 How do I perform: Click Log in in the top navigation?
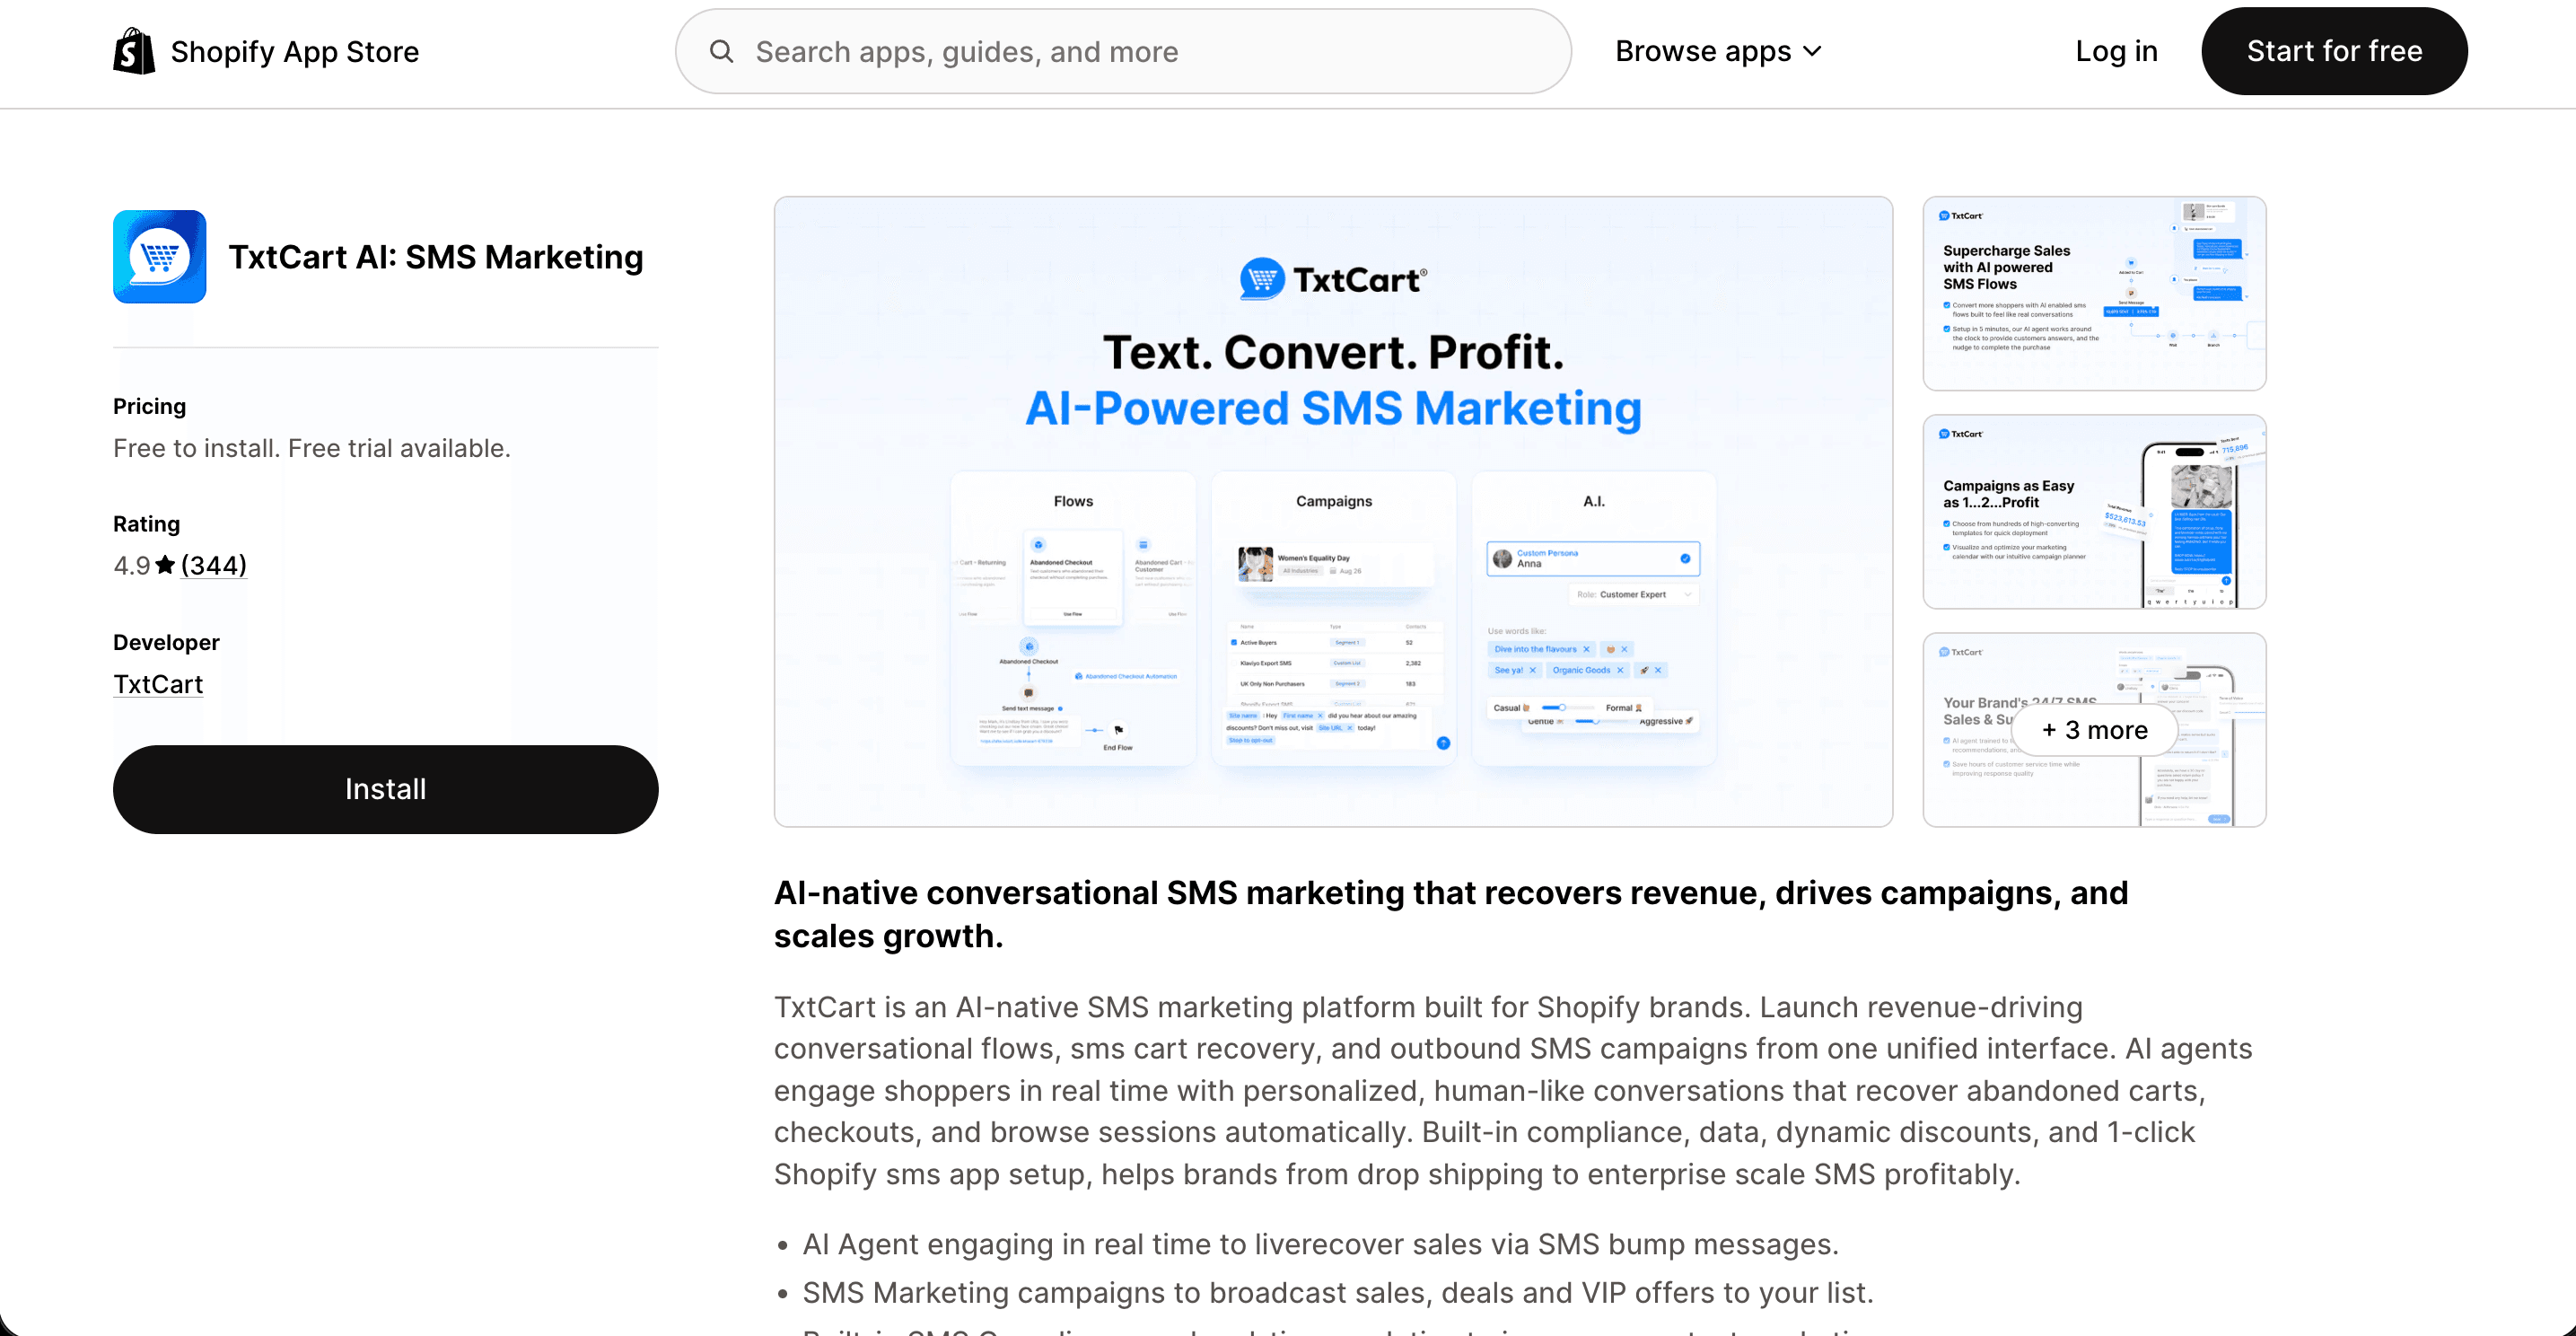pos(2115,50)
